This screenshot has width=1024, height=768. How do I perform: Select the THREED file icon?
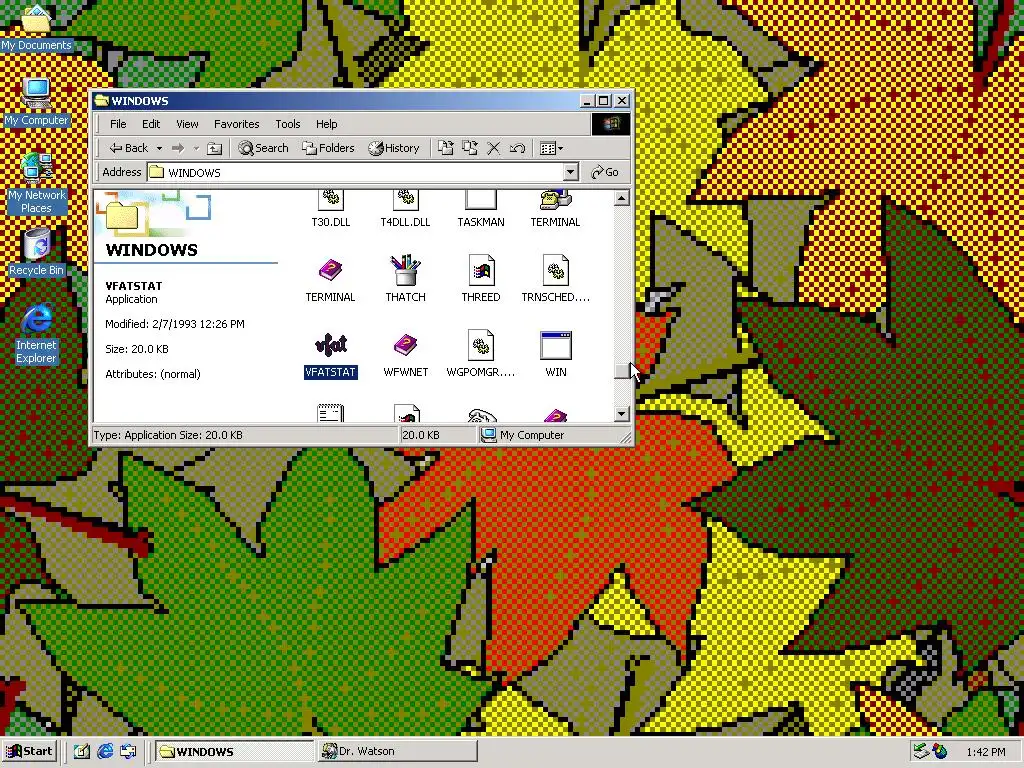click(481, 270)
